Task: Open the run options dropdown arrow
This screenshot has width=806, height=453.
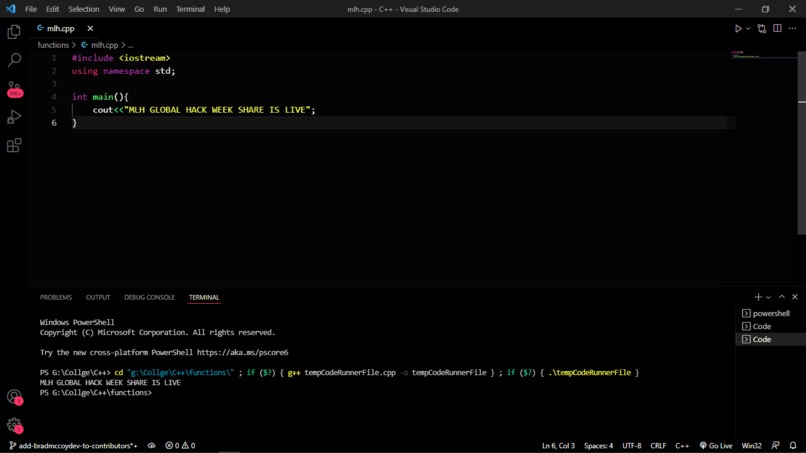Action: (x=748, y=29)
